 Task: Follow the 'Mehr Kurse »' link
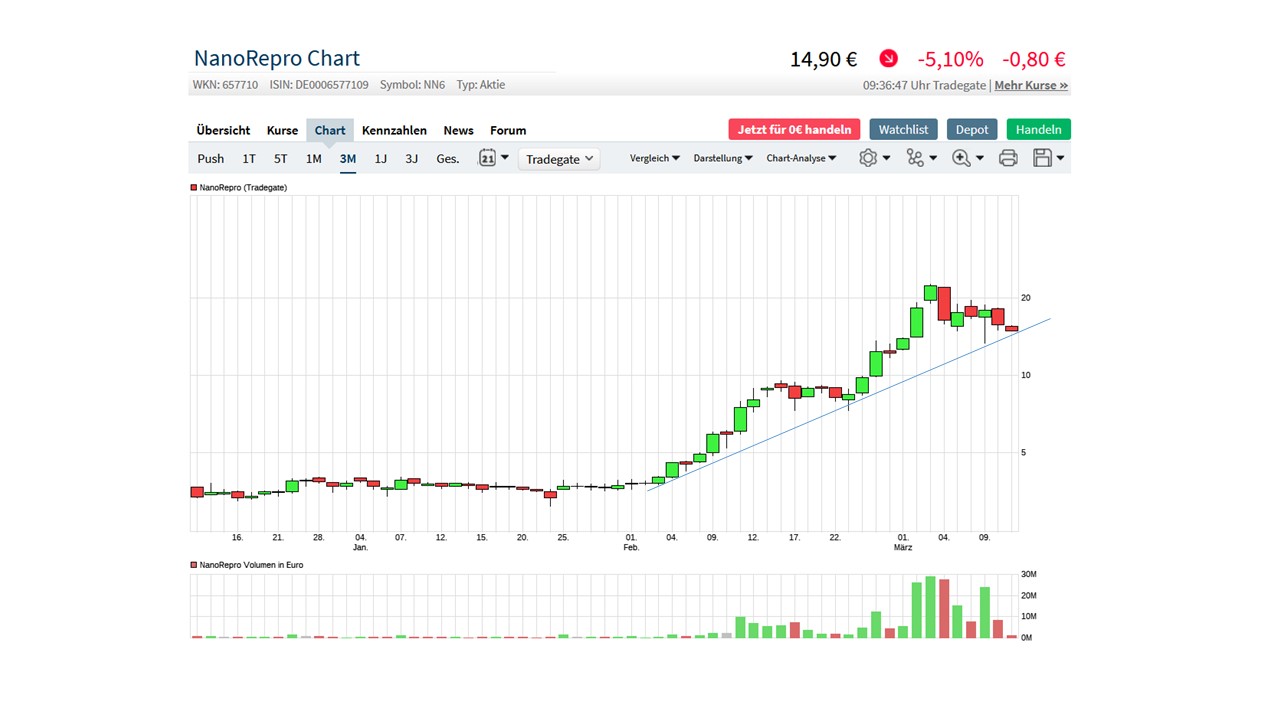(1031, 86)
